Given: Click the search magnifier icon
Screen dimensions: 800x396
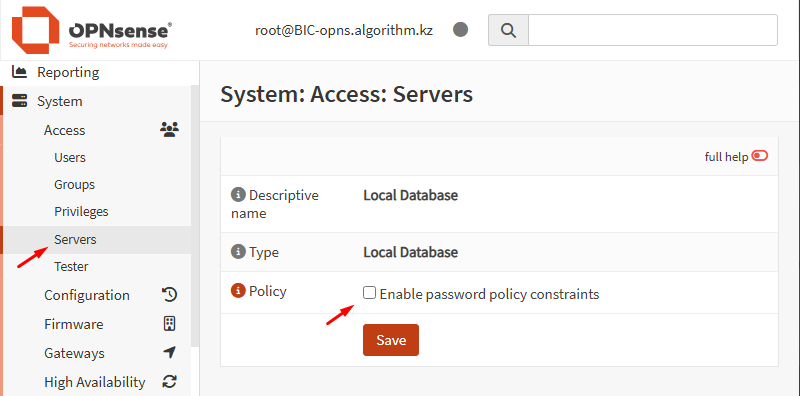Looking at the screenshot, I should (508, 30).
